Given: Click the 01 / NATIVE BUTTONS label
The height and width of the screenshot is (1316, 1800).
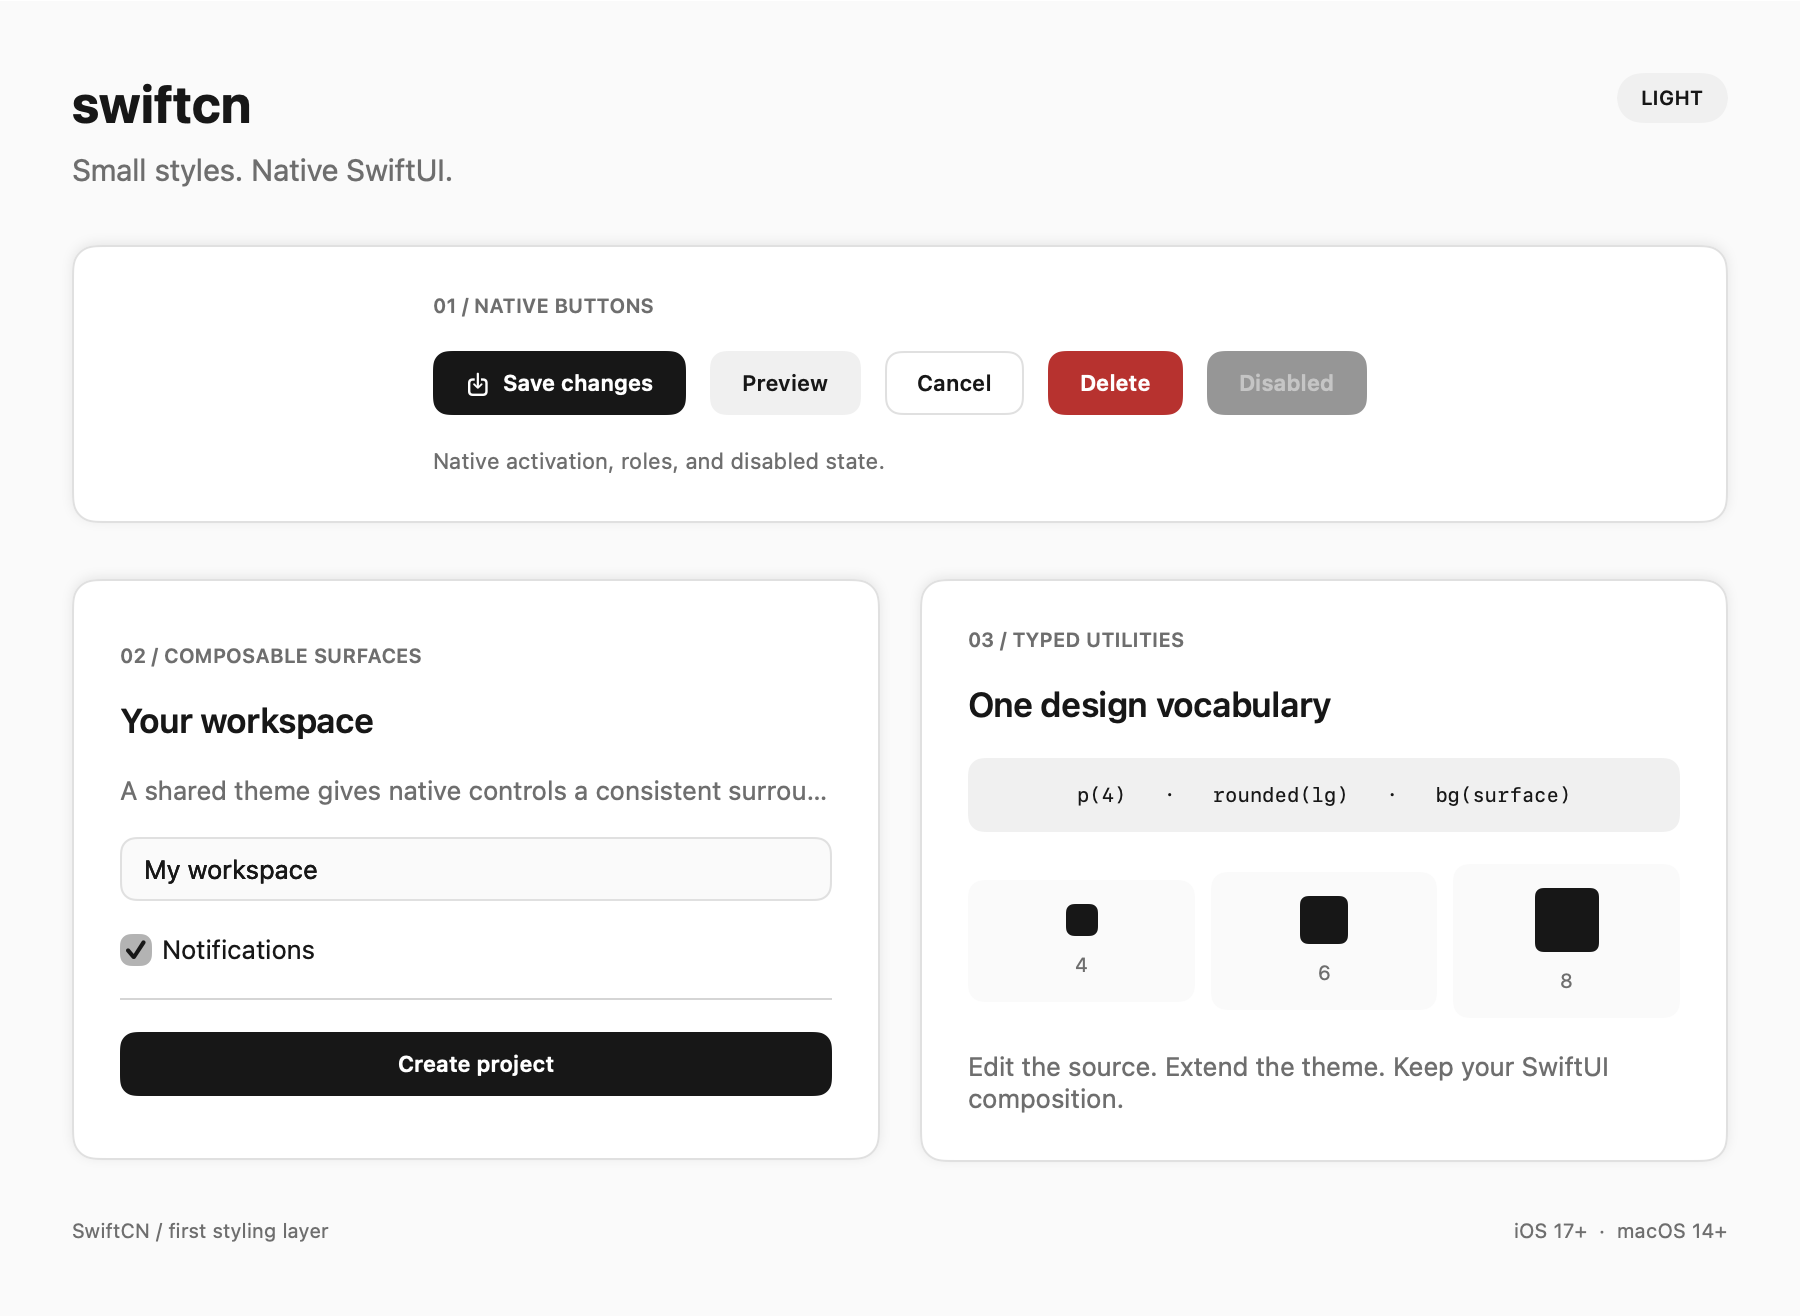Looking at the screenshot, I should click(x=543, y=306).
